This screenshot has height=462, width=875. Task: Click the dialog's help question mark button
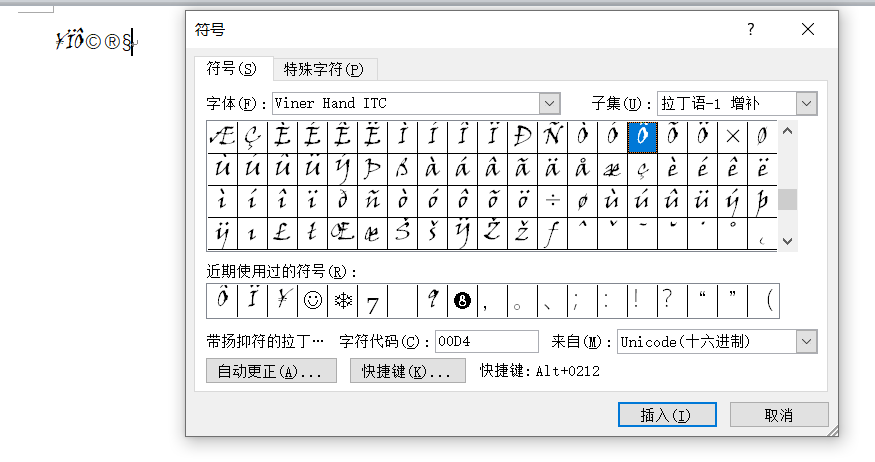pos(751,30)
